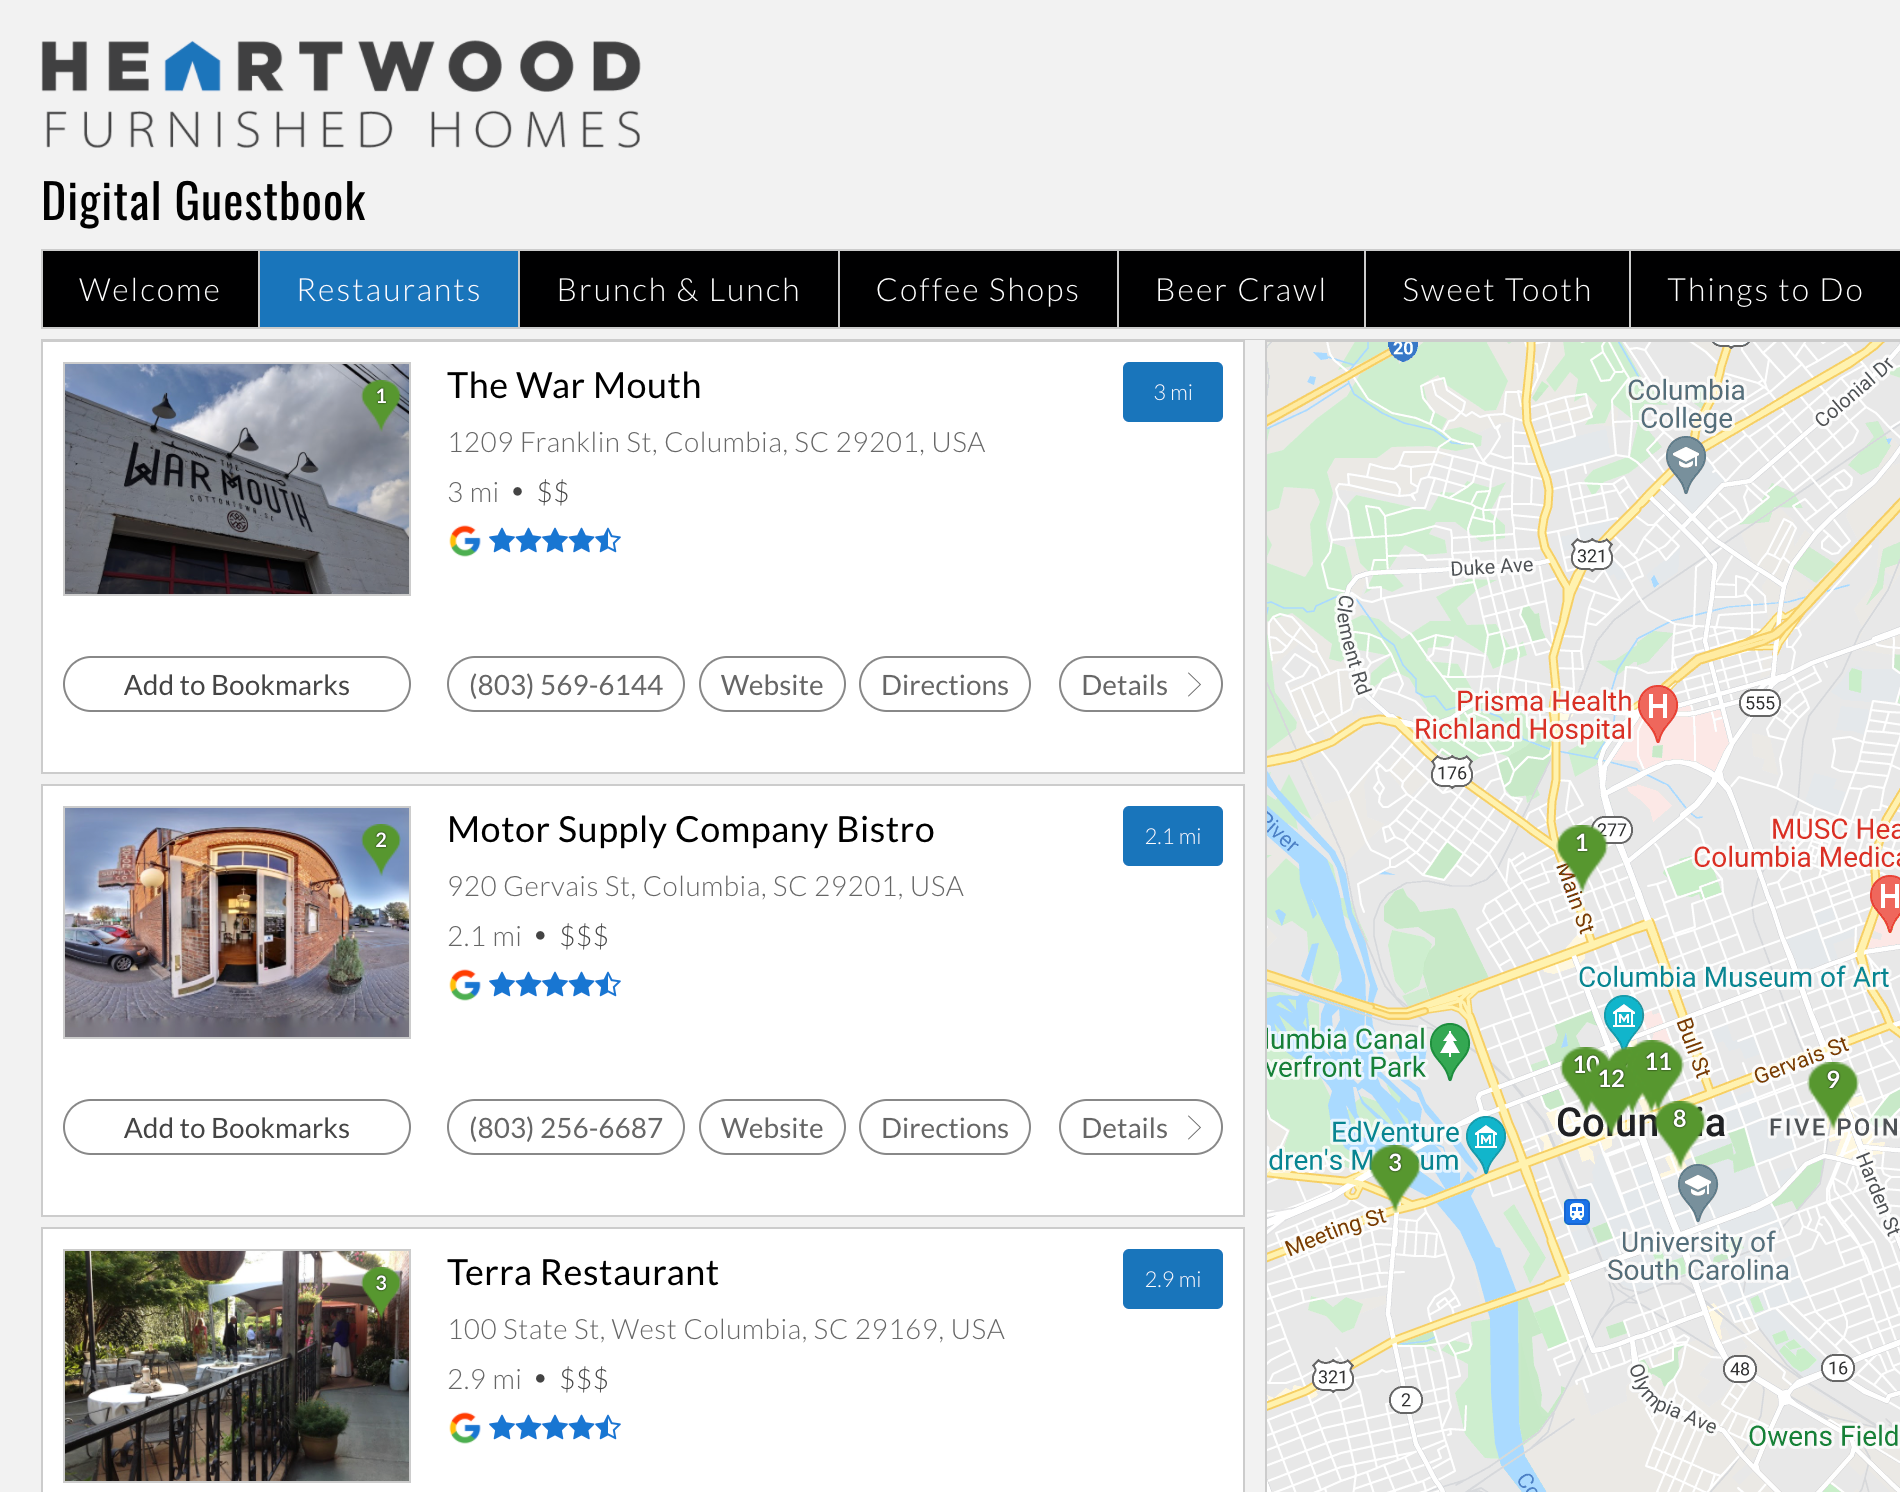Open Motor Supply Company Bistro title
This screenshot has height=1492, width=1900.
(x=691, y=829)
